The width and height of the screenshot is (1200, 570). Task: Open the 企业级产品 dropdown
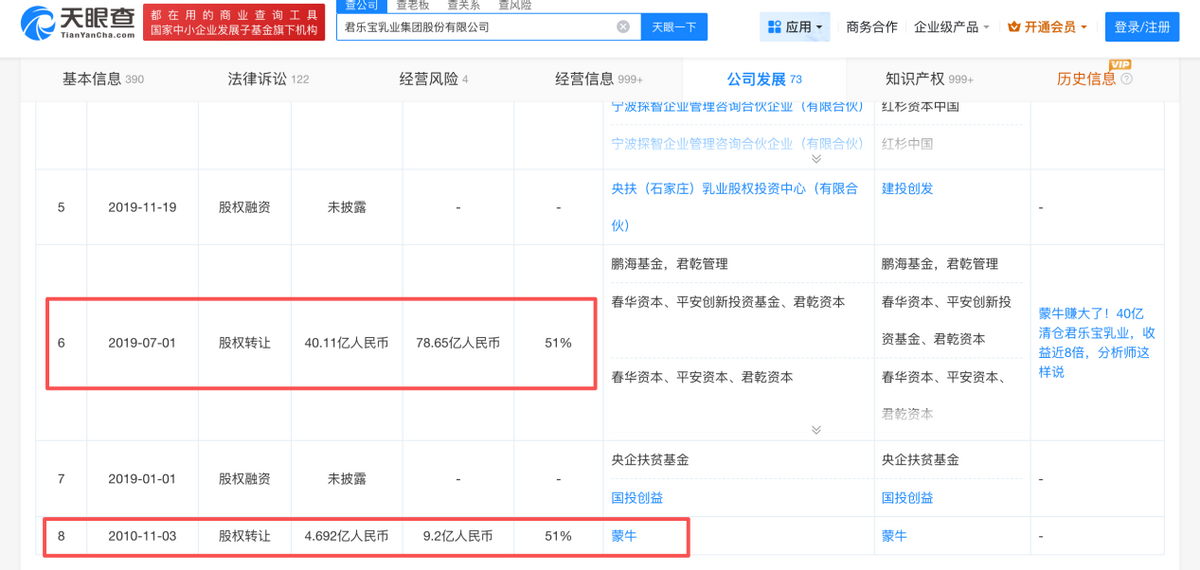(x=951, y=27)
